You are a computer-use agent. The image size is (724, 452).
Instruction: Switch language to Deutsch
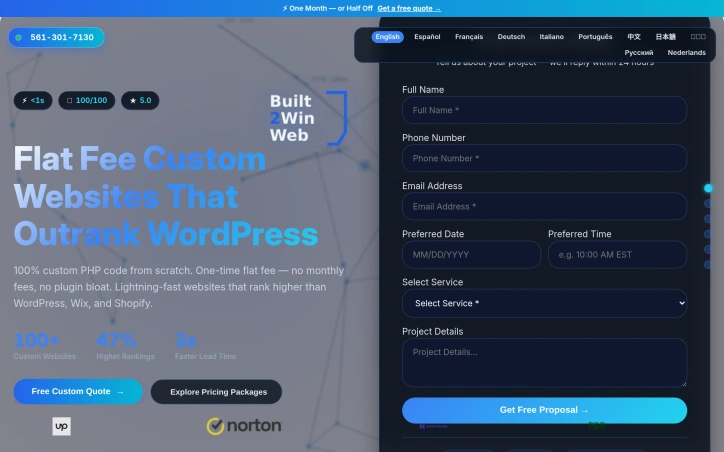click(511, 37)
